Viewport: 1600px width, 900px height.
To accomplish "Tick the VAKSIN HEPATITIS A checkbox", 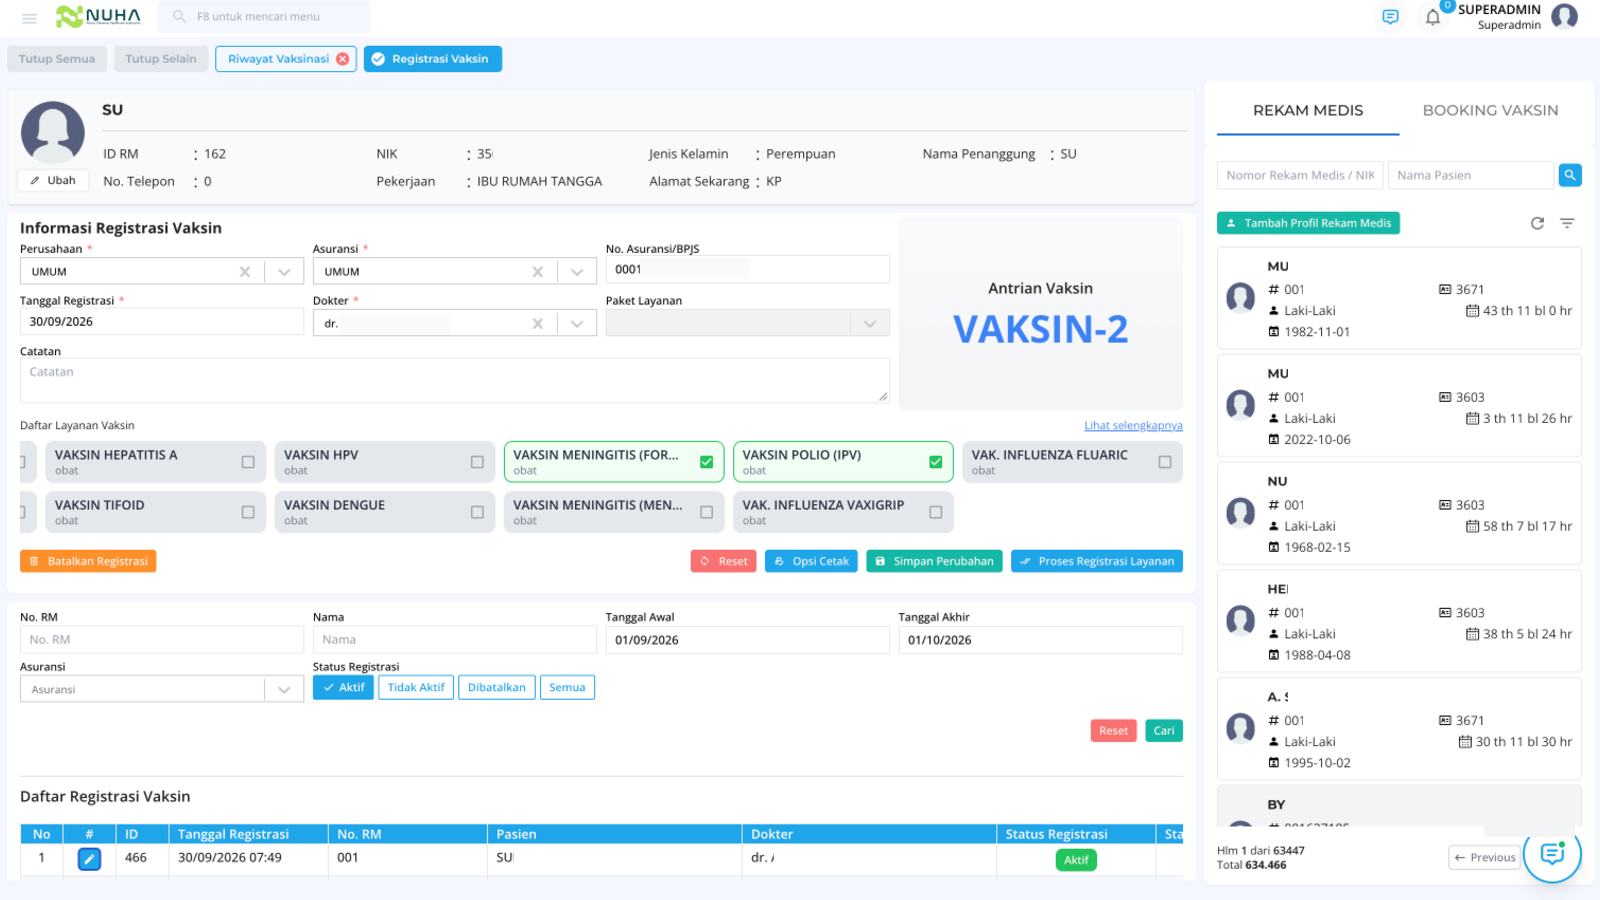I will (x=248, y=462).
